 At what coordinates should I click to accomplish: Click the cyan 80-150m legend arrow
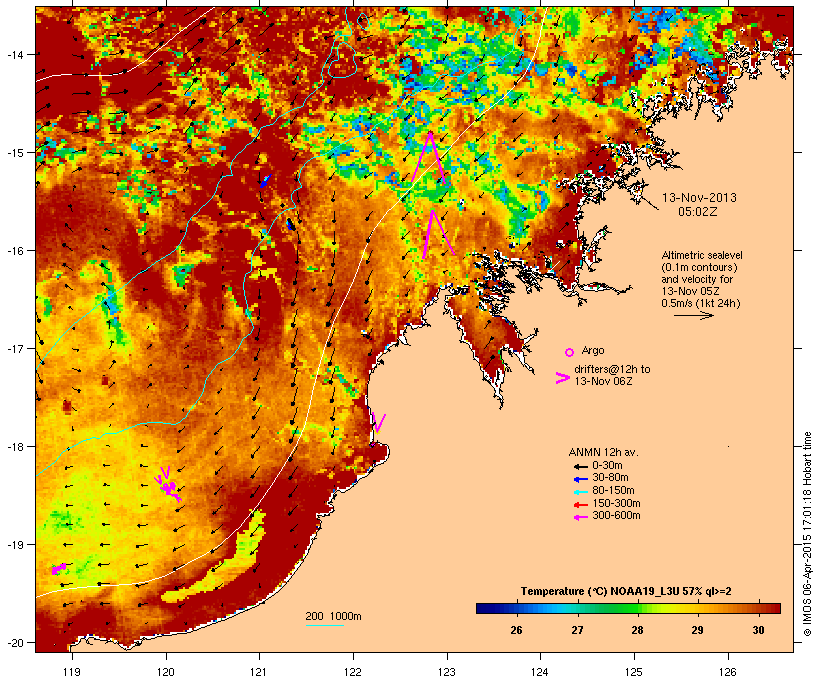[581, 492]
